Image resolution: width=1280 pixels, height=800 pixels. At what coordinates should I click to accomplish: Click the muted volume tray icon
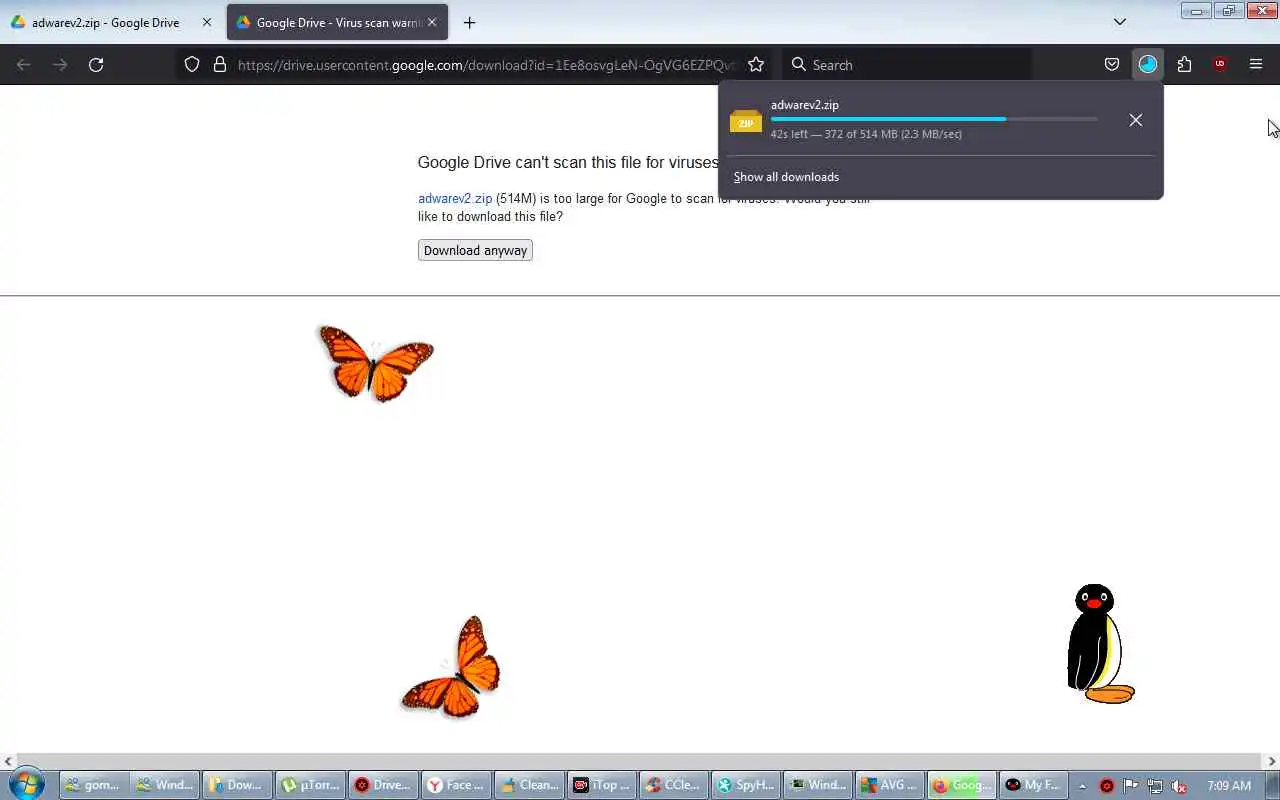coord(1180,786)
